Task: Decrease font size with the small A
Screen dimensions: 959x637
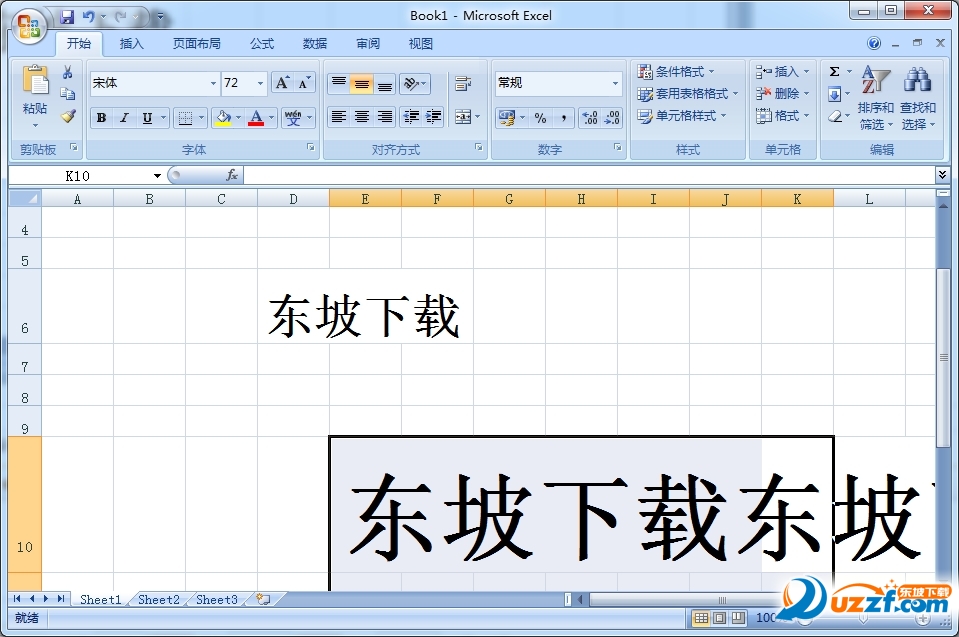Action: coord(304,83)
